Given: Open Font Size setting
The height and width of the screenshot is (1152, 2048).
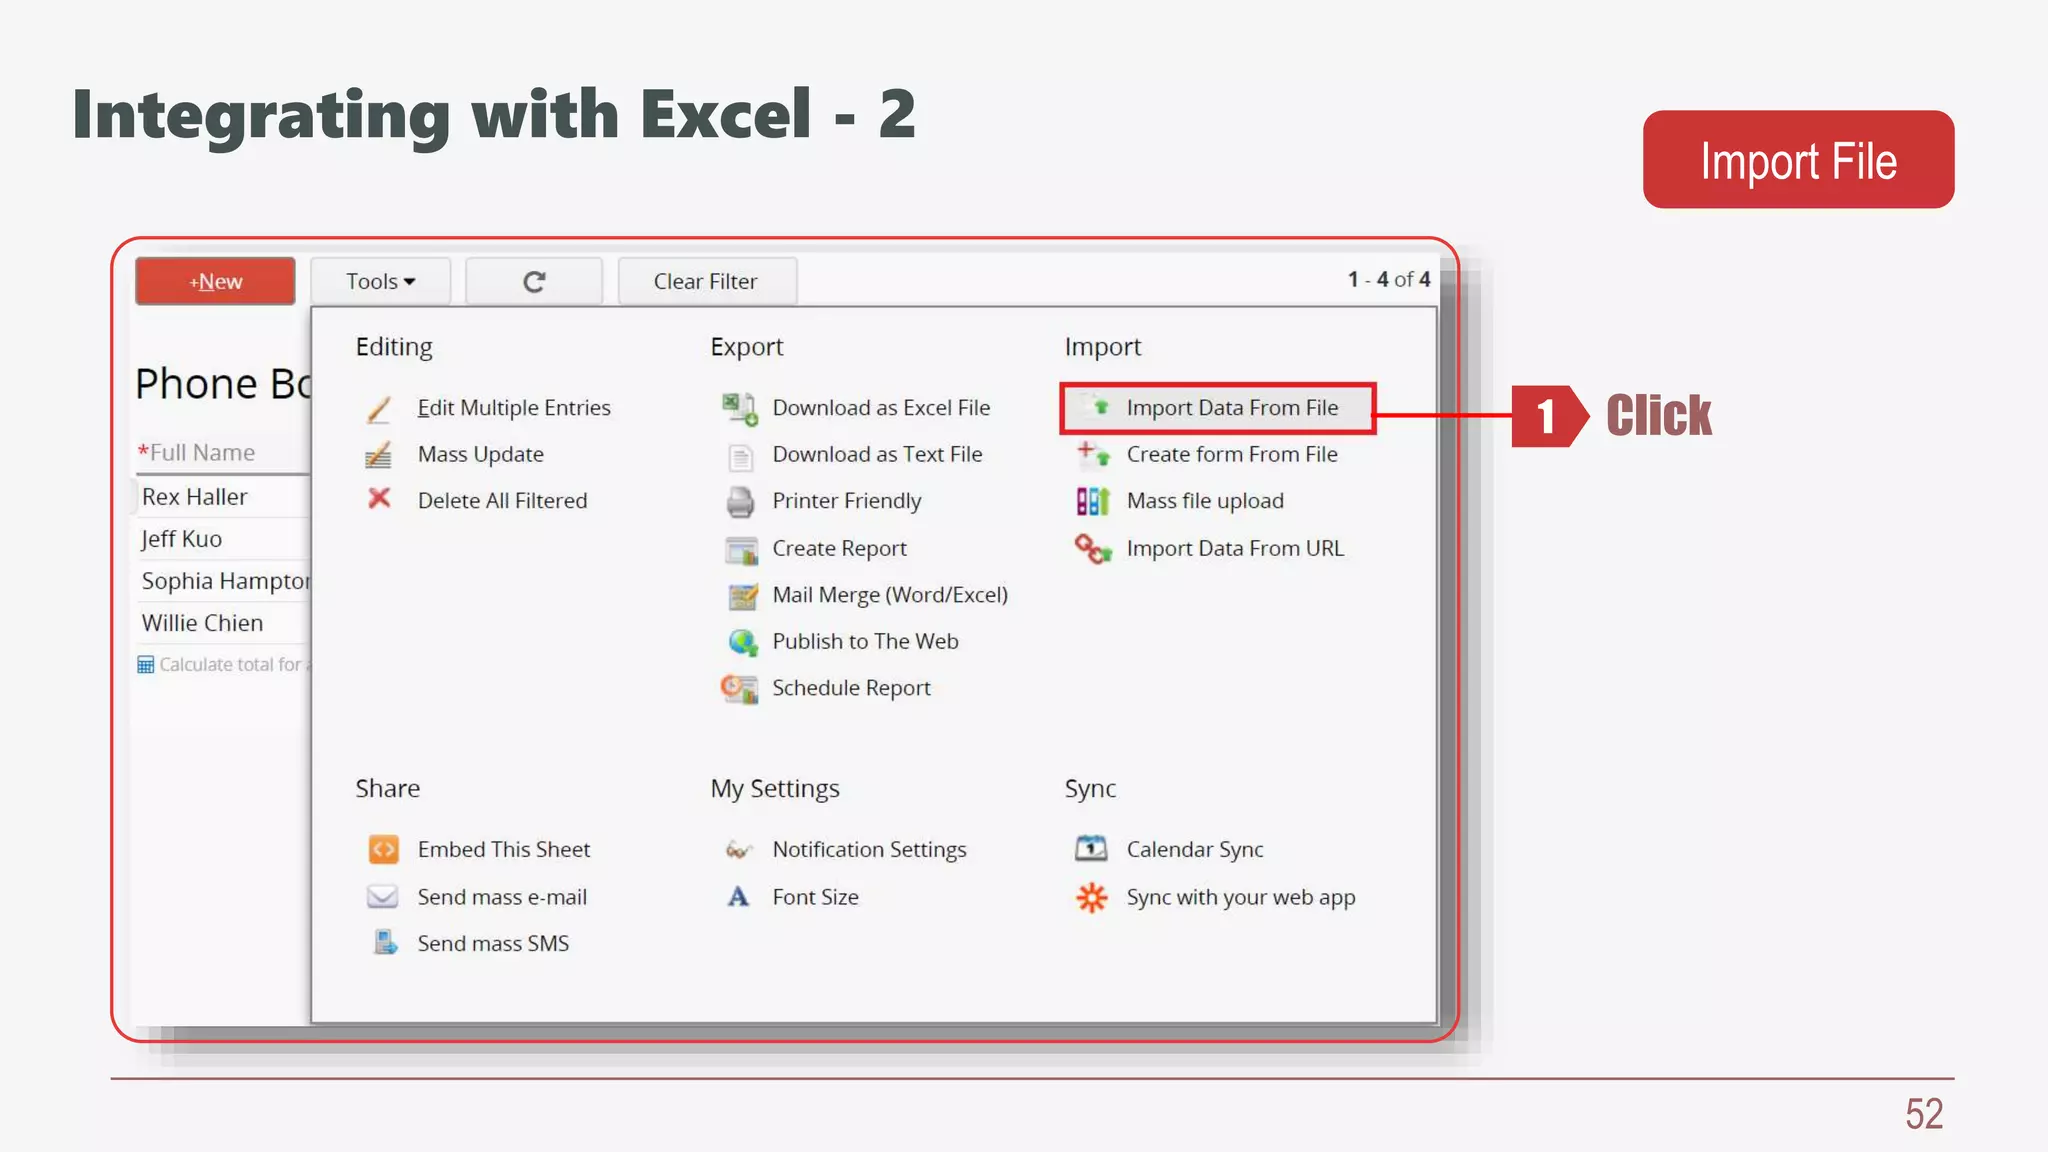Looking at the screenshot, I should [x=815, y=897].
